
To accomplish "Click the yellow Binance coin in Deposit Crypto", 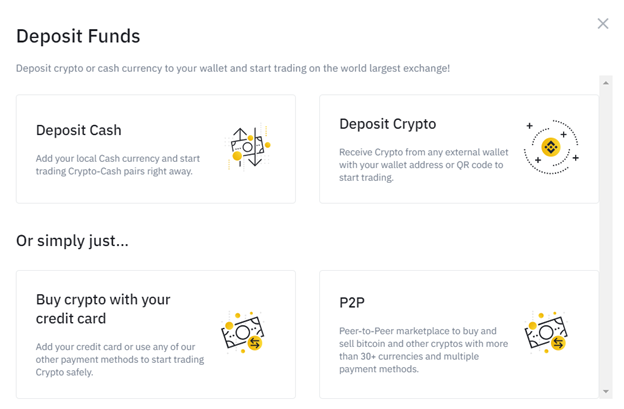I will 551,147.
